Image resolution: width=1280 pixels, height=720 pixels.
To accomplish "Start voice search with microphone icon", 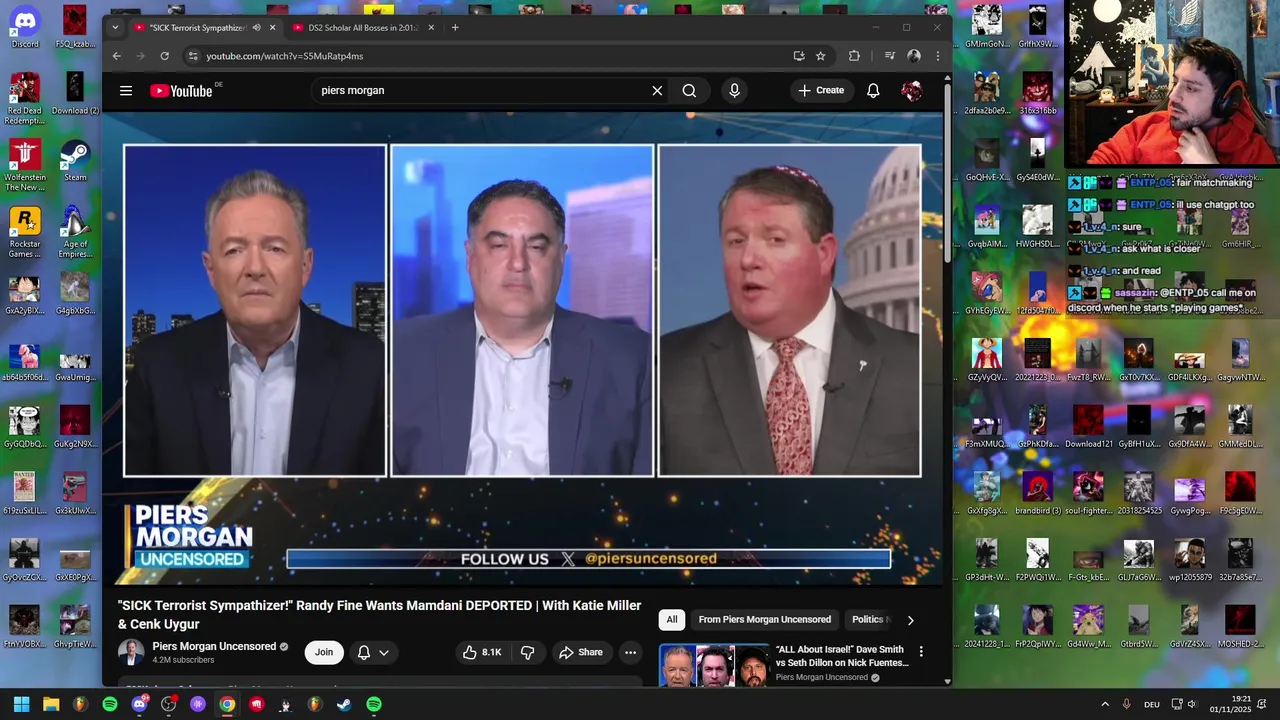I will [734, 91].
